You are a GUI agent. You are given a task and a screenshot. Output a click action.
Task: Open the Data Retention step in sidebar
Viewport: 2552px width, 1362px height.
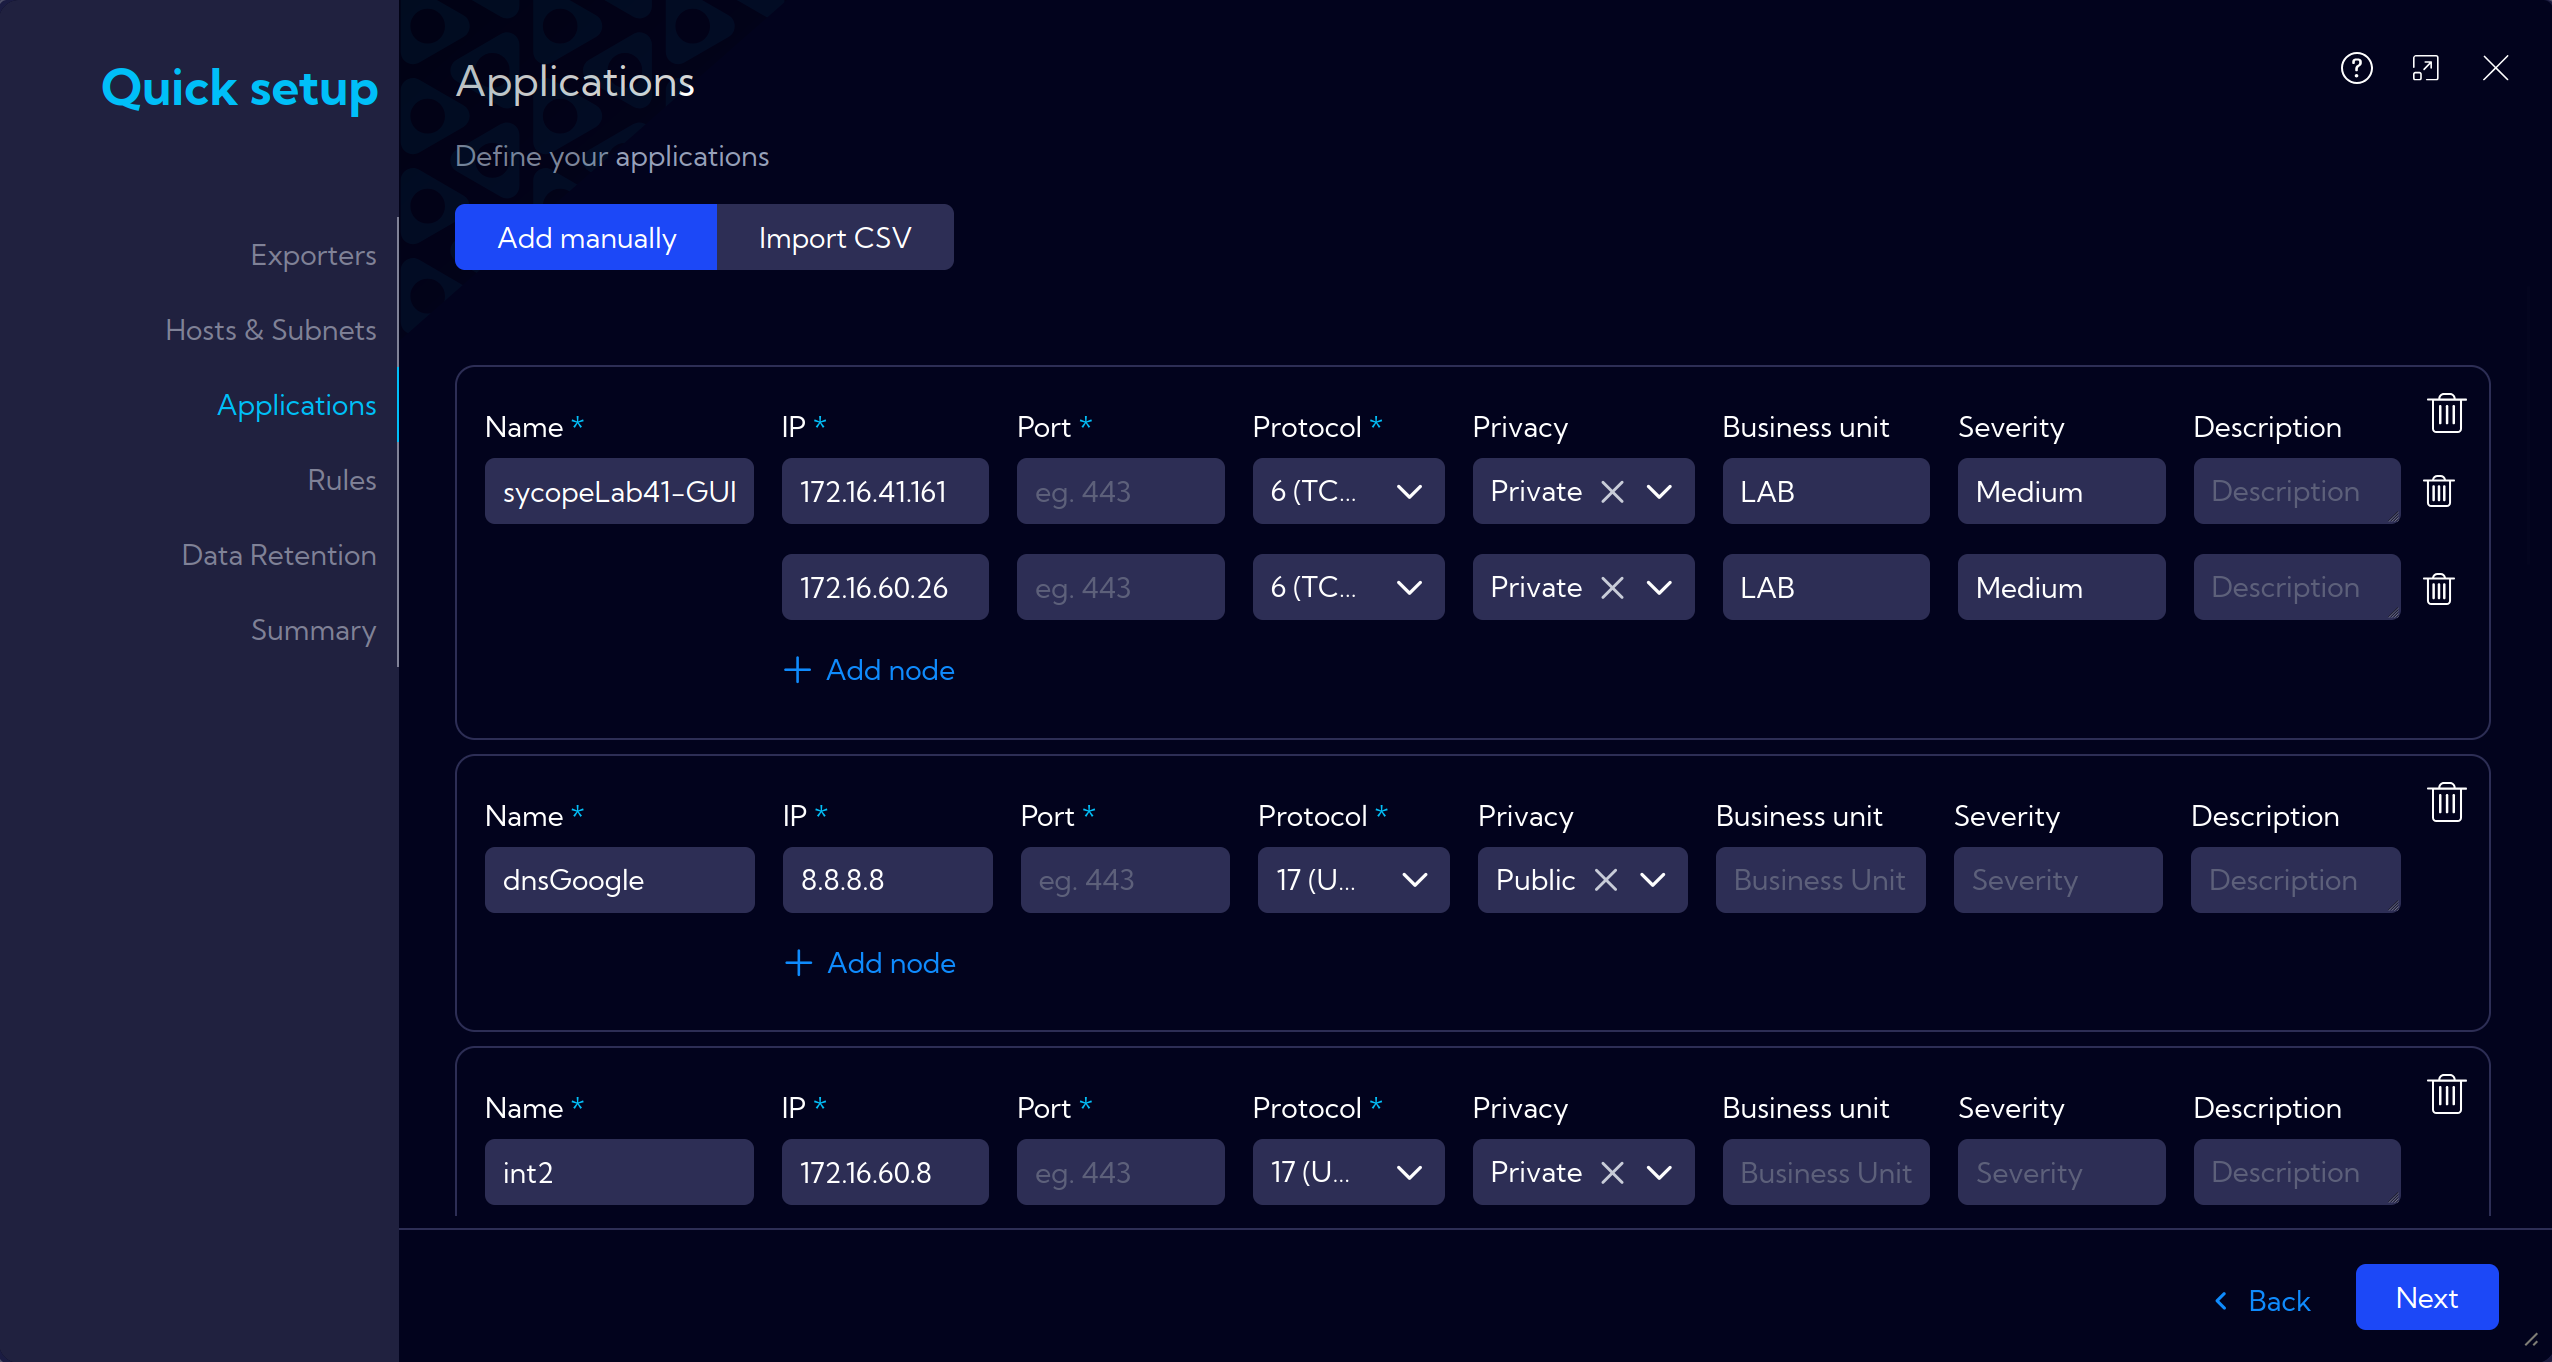[279, 555]
